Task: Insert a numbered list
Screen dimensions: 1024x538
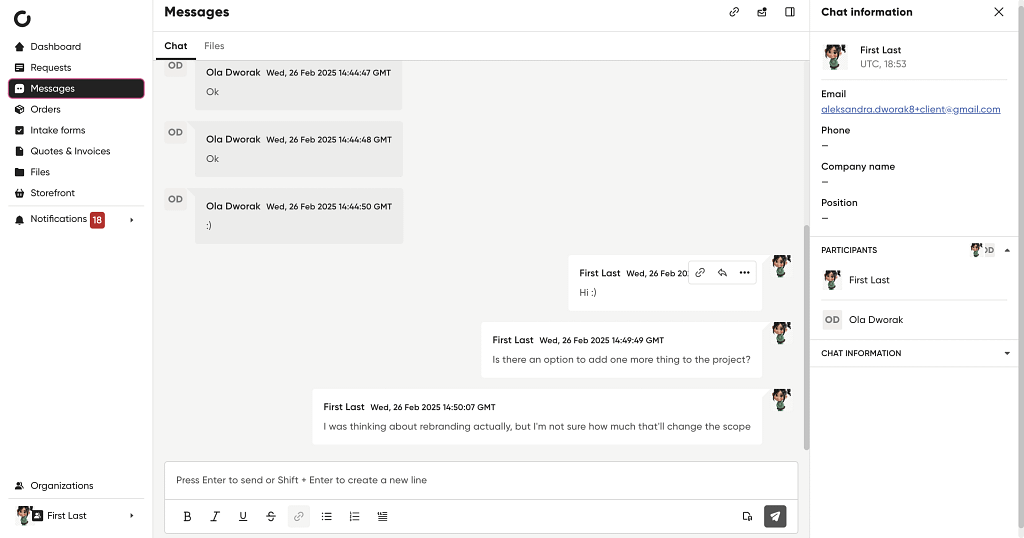Action: (x=355, y=516)
